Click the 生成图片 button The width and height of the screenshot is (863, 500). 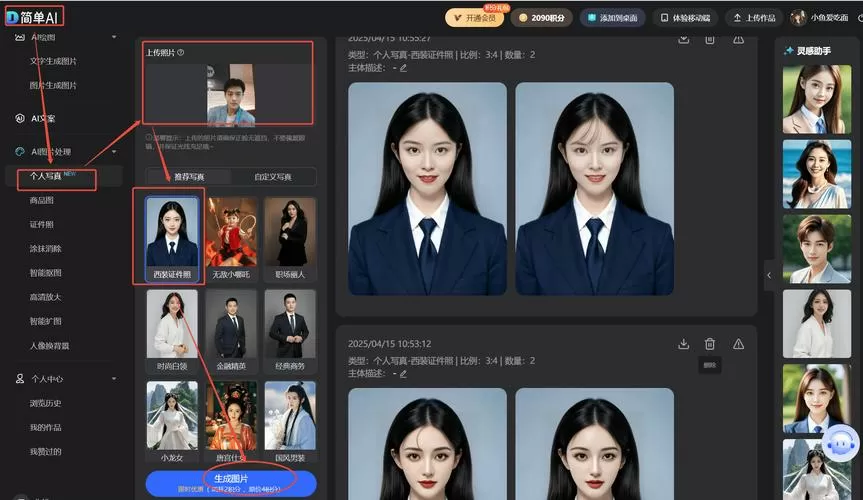coord(231,483)
